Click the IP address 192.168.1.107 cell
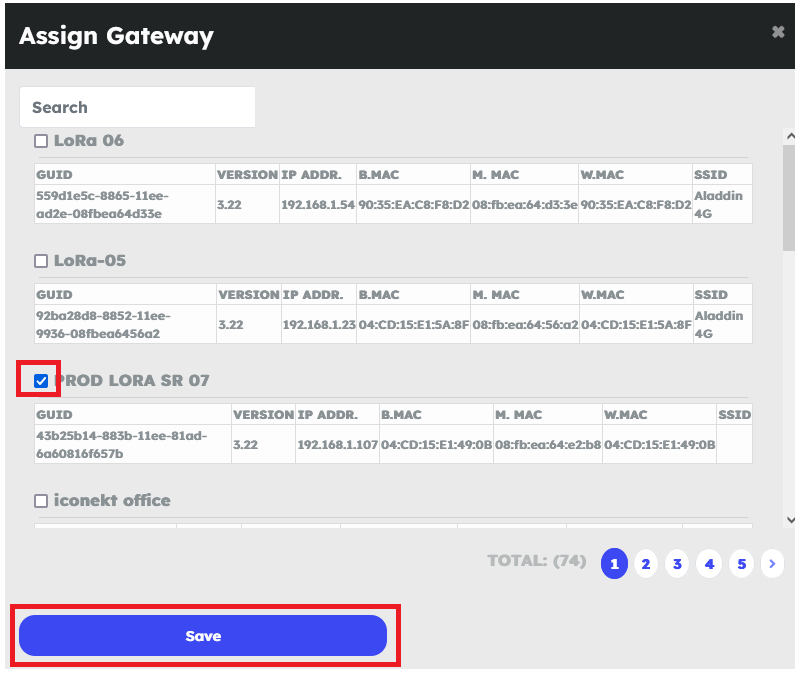 pyautogui.click(x=337, y=444)
